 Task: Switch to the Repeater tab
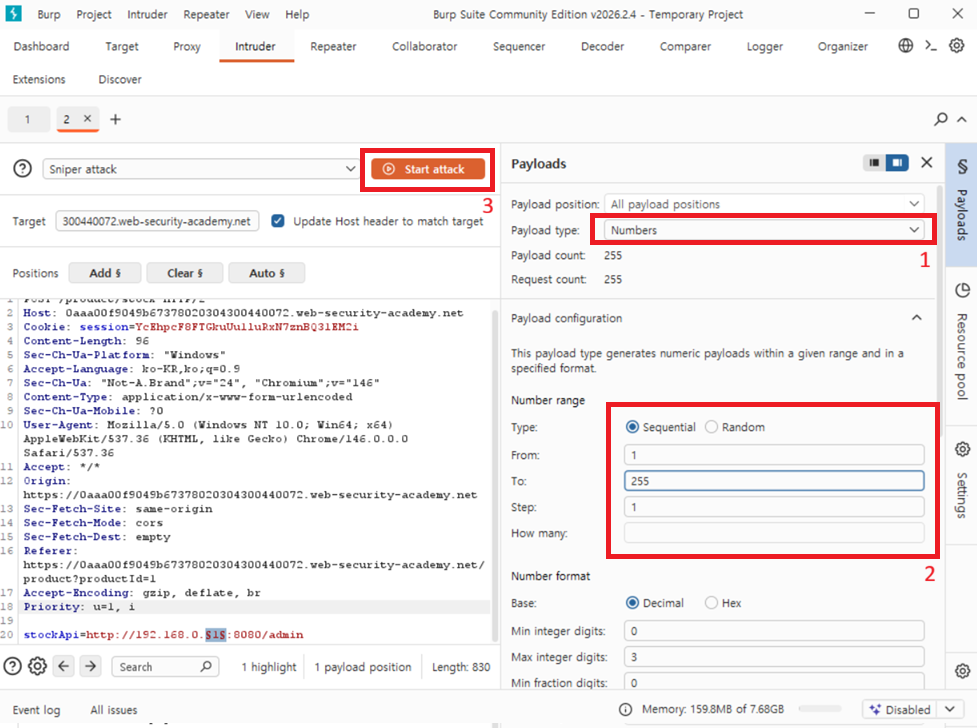pyautogui.click(x=333, y=46)
